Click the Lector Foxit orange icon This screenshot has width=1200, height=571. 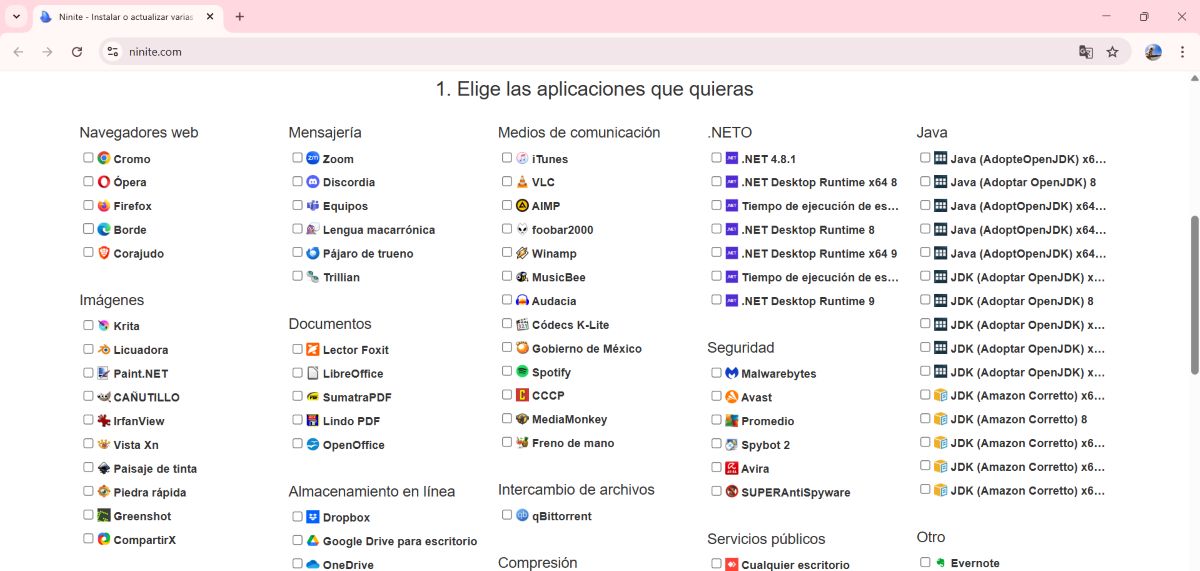[312, 350]
